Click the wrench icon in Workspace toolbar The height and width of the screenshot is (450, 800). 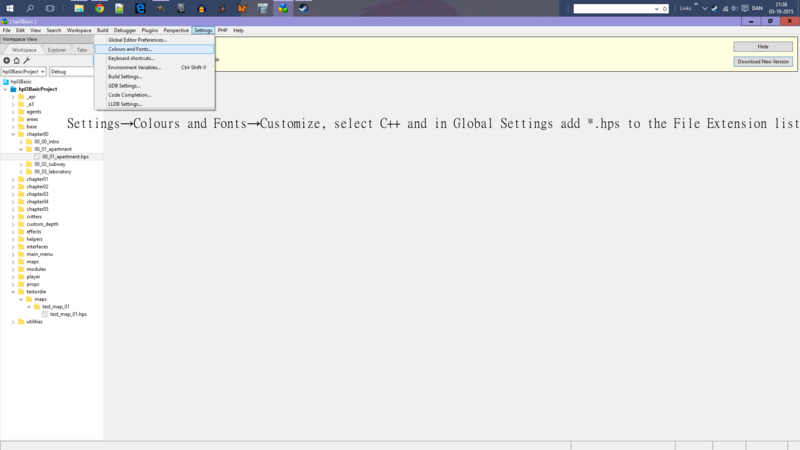(27, 60)
